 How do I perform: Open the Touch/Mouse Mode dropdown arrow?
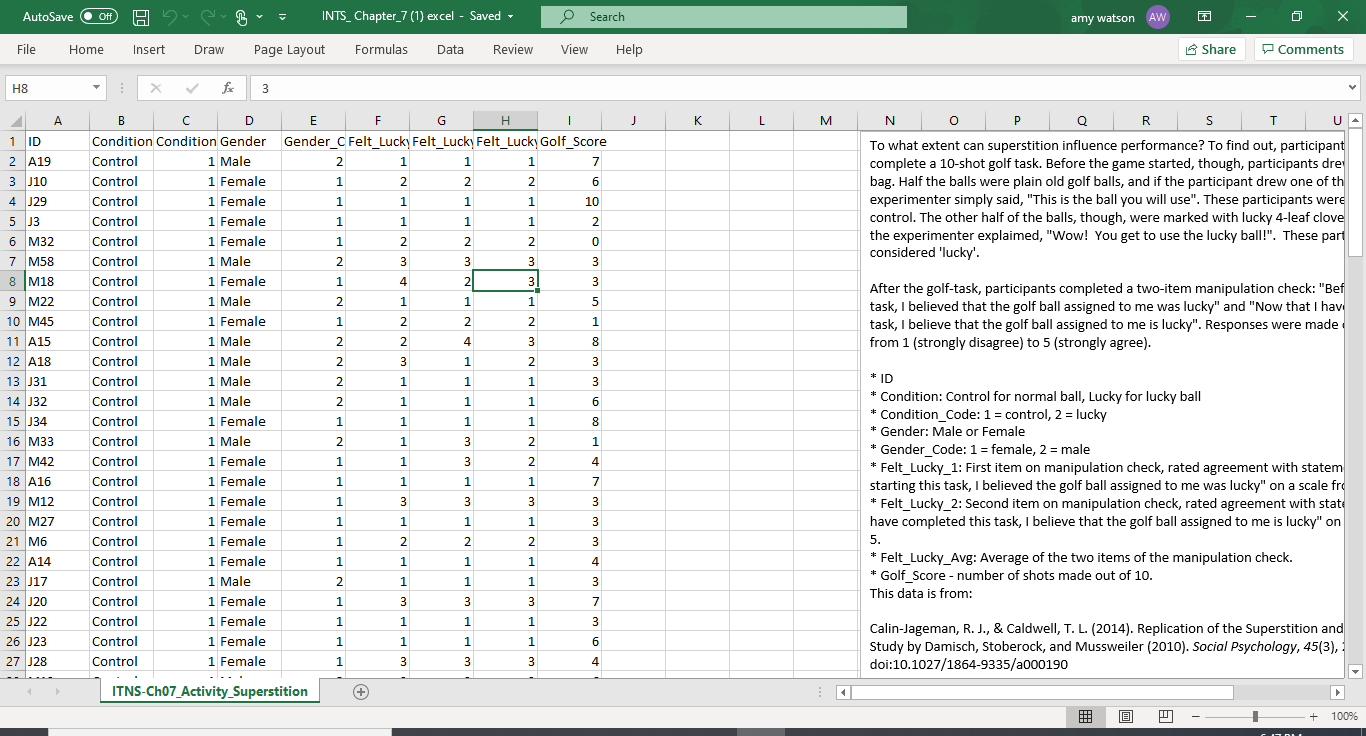260,17
